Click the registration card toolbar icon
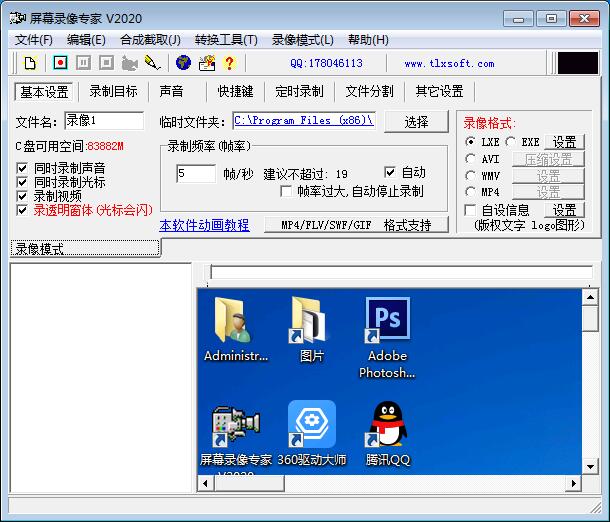 pos(207,63)
